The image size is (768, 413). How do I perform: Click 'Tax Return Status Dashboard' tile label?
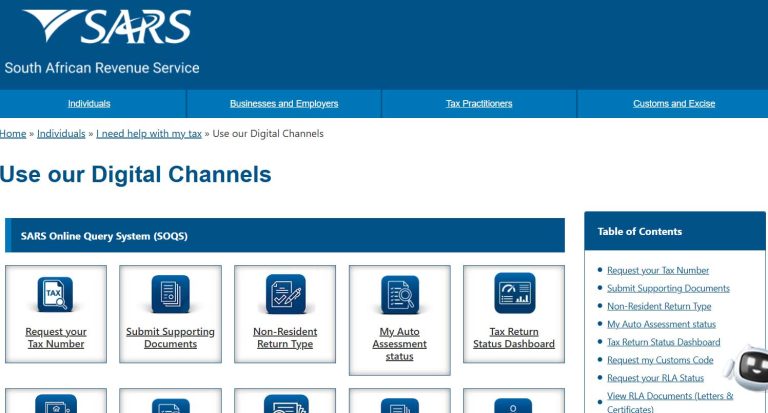point(514,338)
